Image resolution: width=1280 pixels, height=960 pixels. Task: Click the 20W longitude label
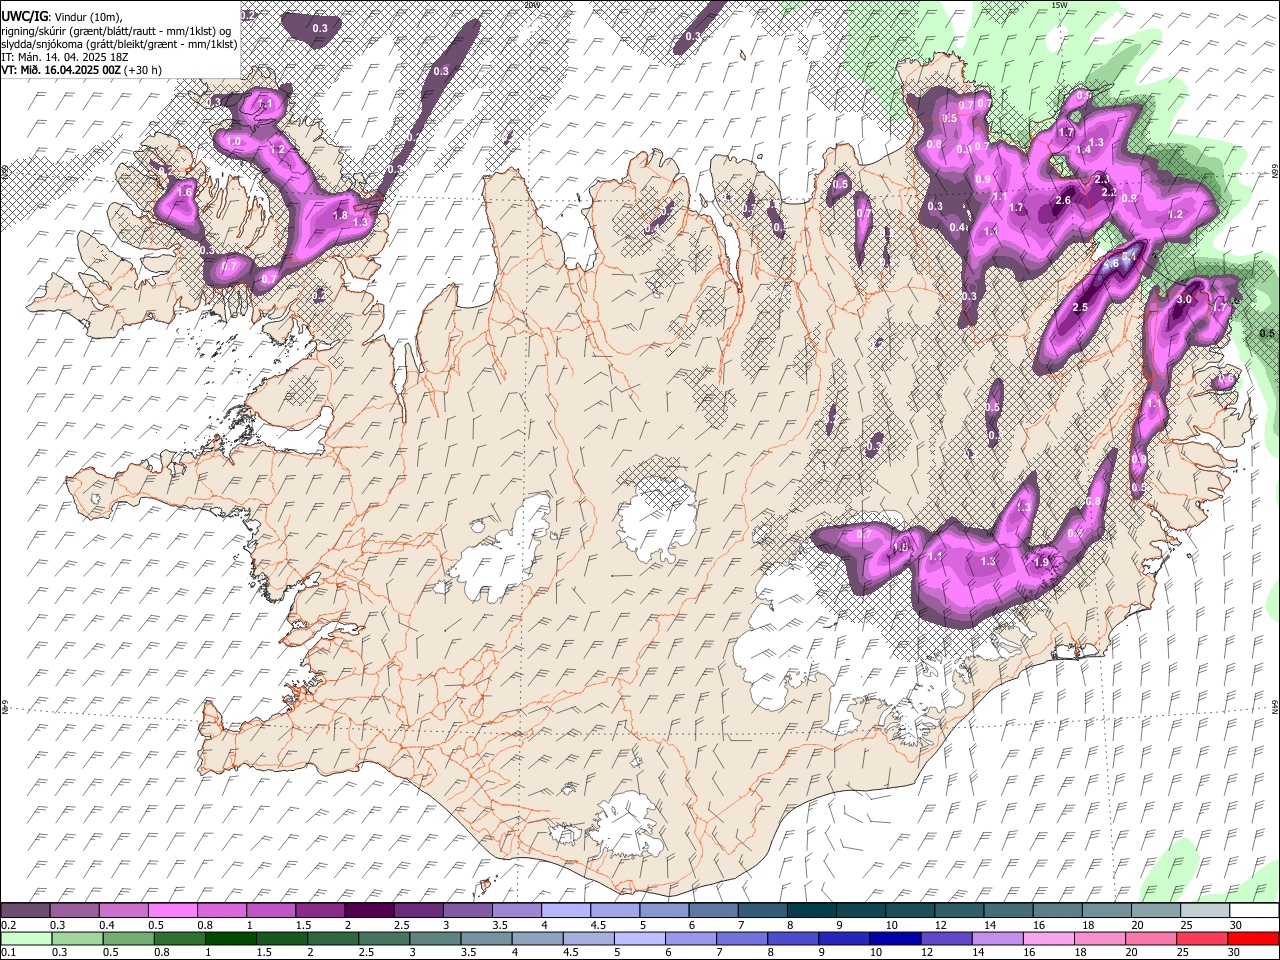tap(532, 5)
